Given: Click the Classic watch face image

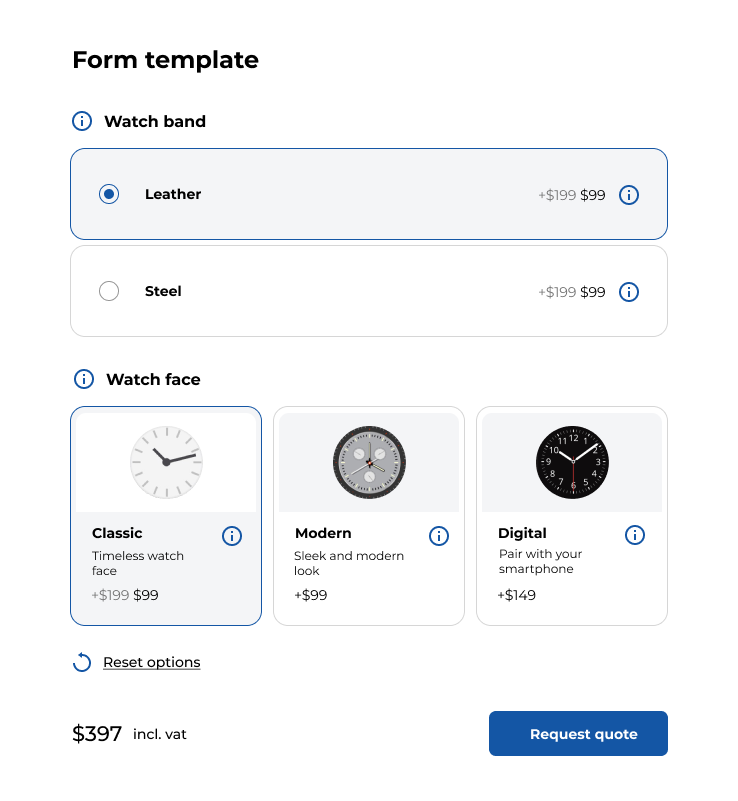Looking at the screenshot, I should pos(166,461).
